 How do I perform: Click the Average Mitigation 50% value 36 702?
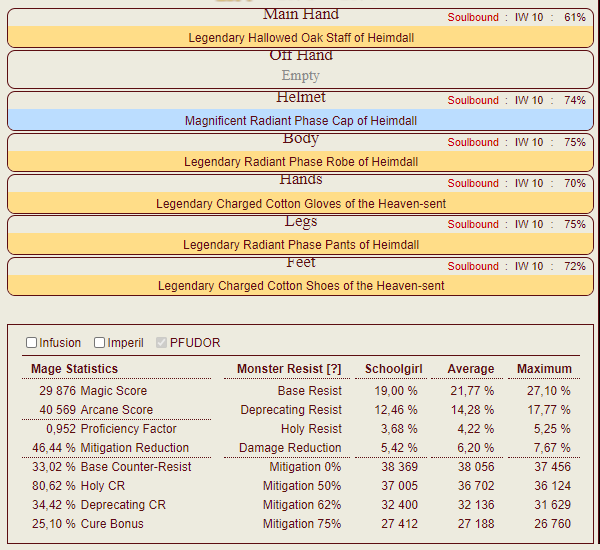click(476, 486)
